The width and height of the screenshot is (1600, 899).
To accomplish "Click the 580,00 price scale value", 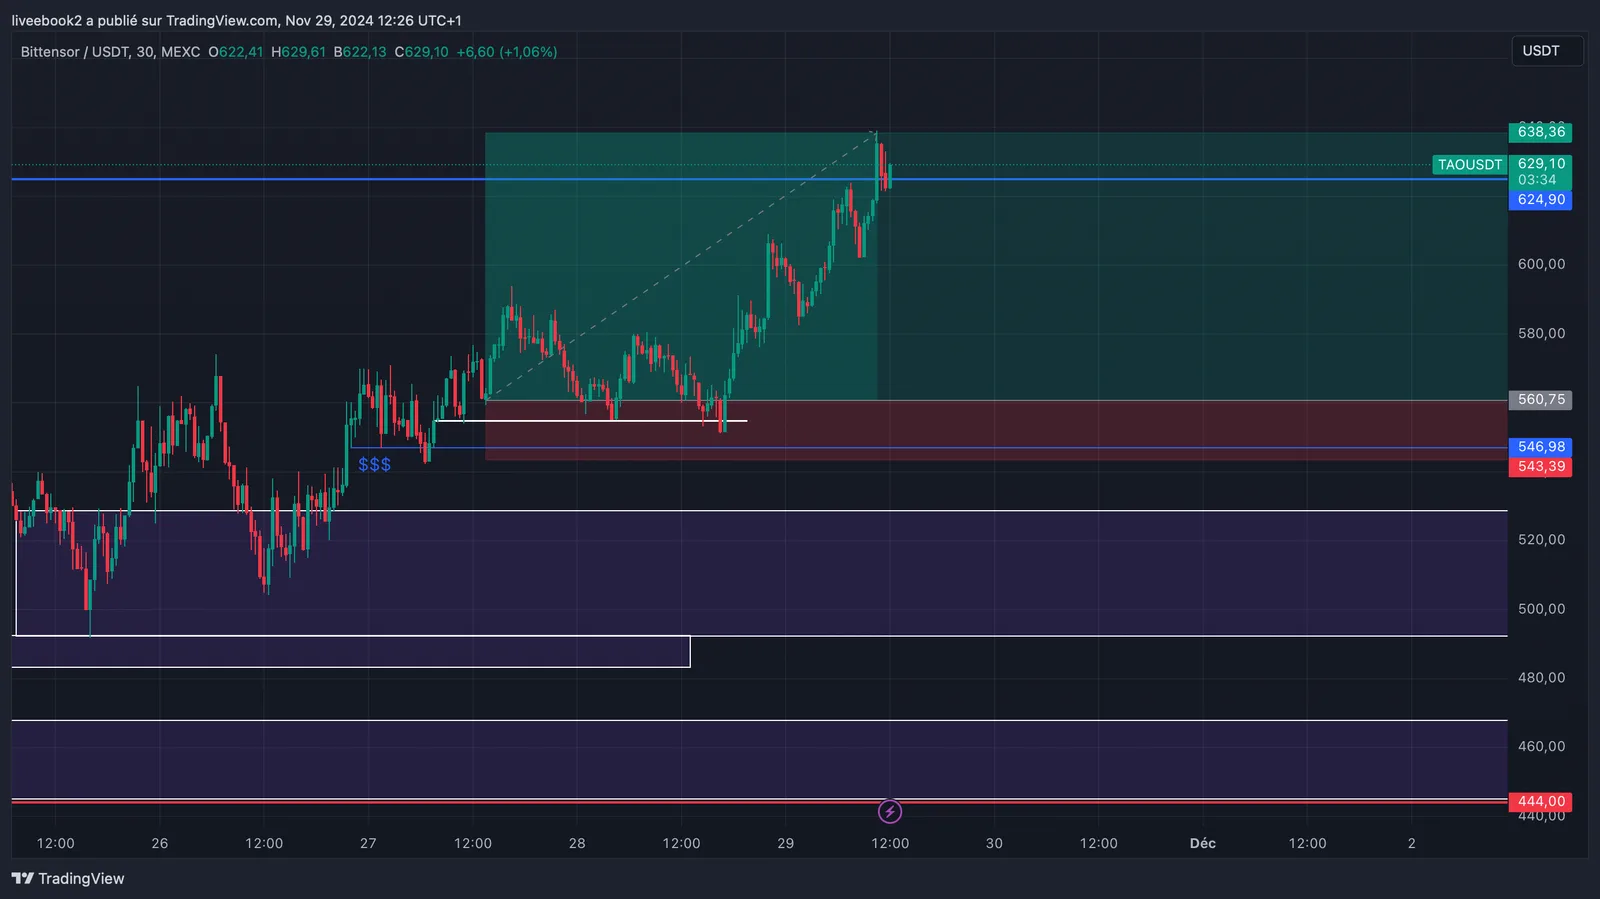I will 1541,333.
